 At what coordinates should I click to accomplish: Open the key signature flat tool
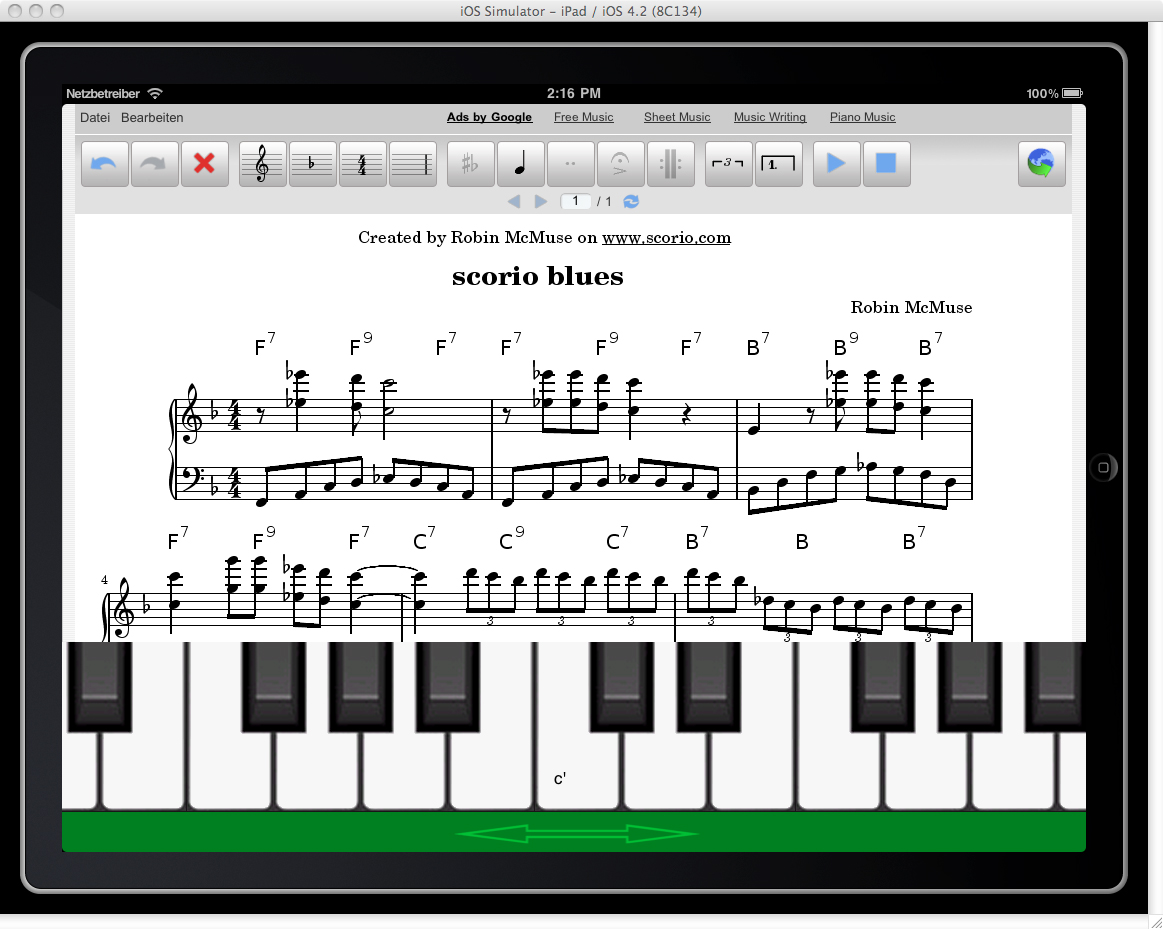[x=313, y=164]
